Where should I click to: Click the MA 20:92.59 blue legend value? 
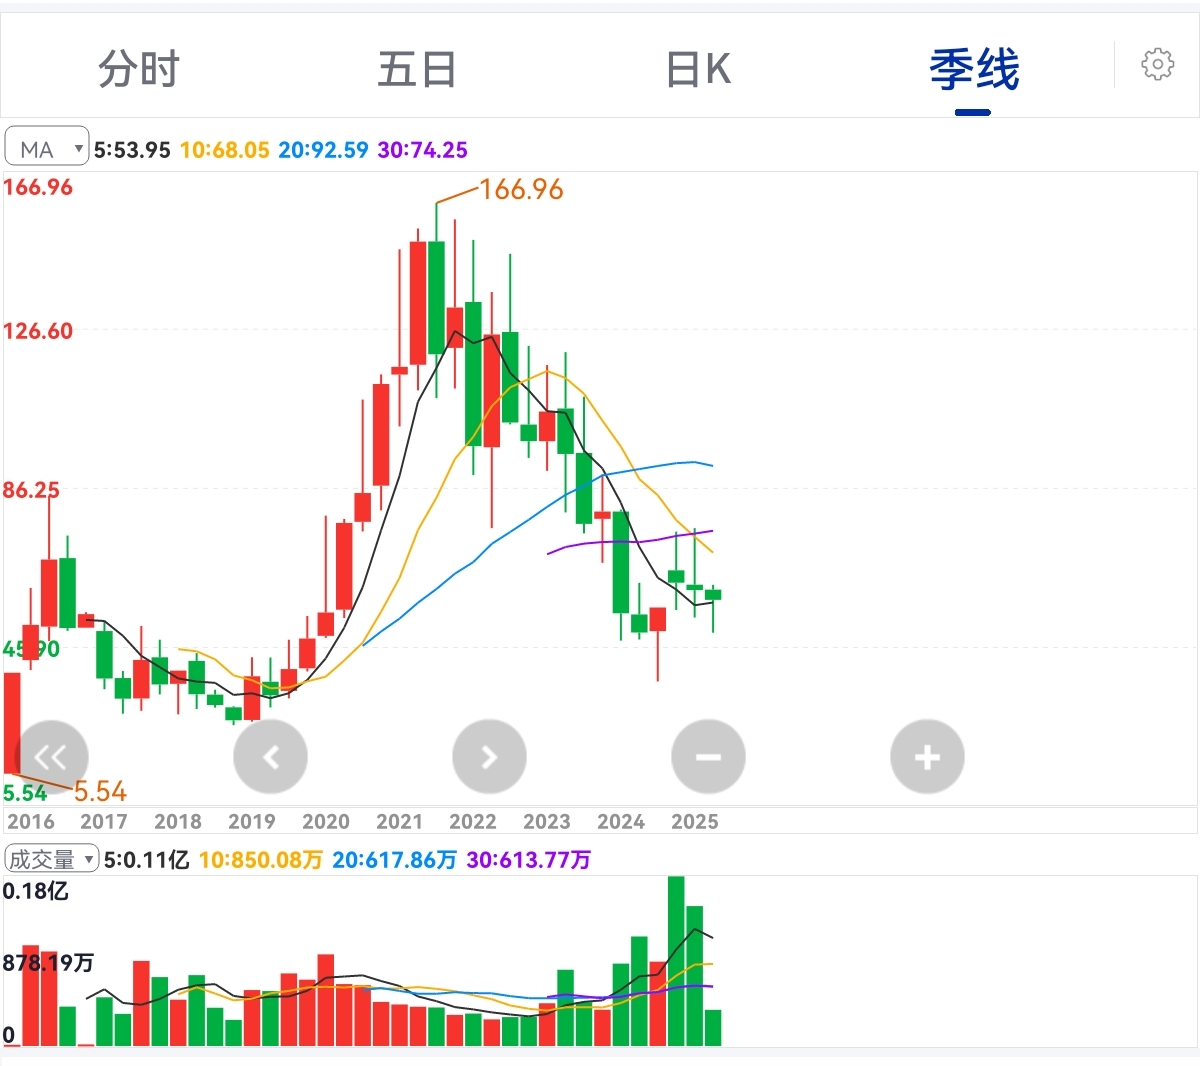[x=323, y=150]
